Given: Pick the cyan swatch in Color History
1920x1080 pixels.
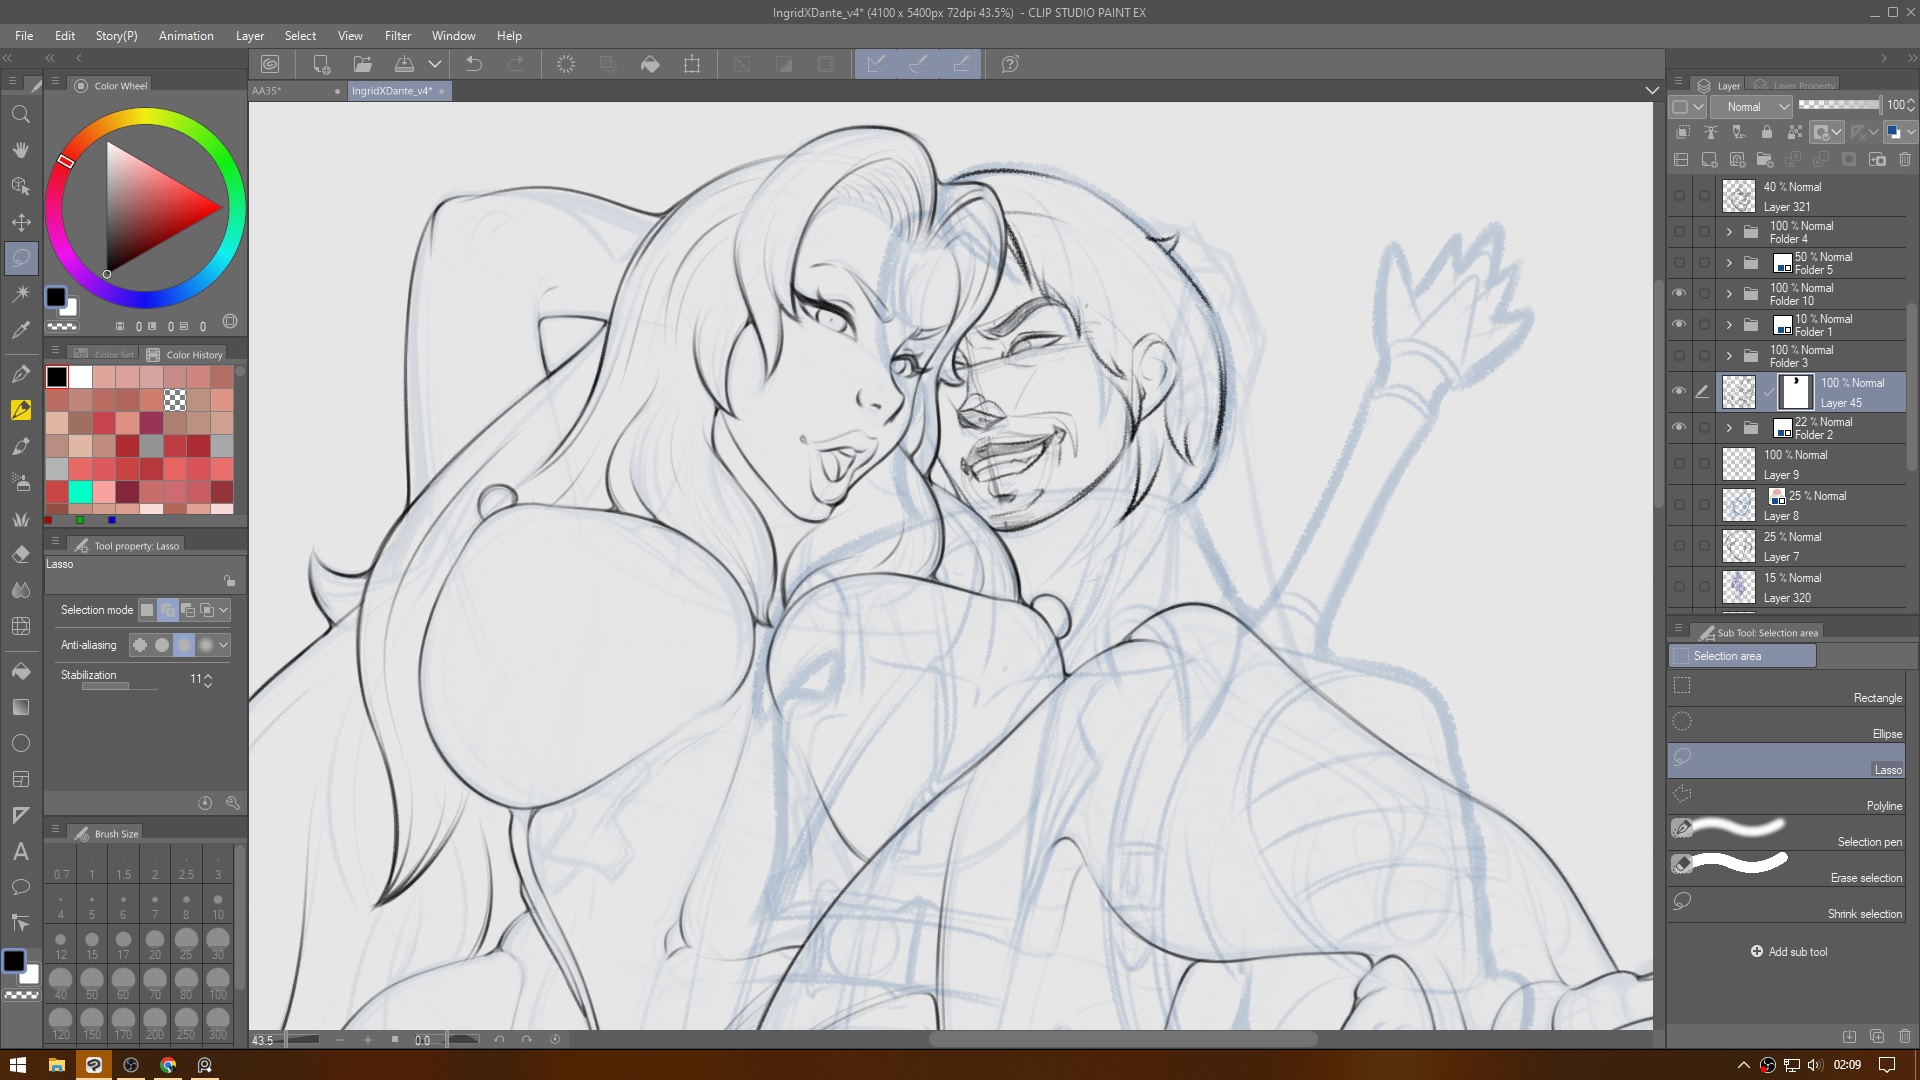Looking at the screenshot, I should (80, 492).
